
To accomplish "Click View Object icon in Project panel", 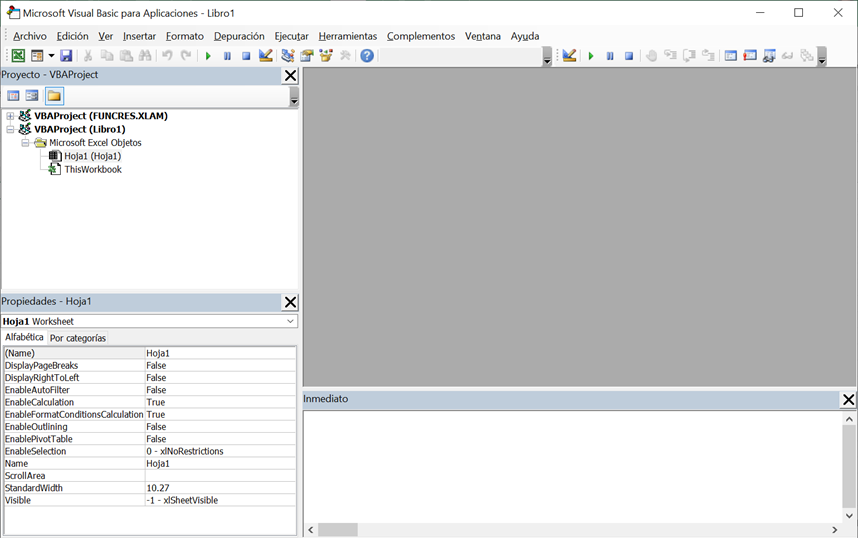I will [32, 96].
